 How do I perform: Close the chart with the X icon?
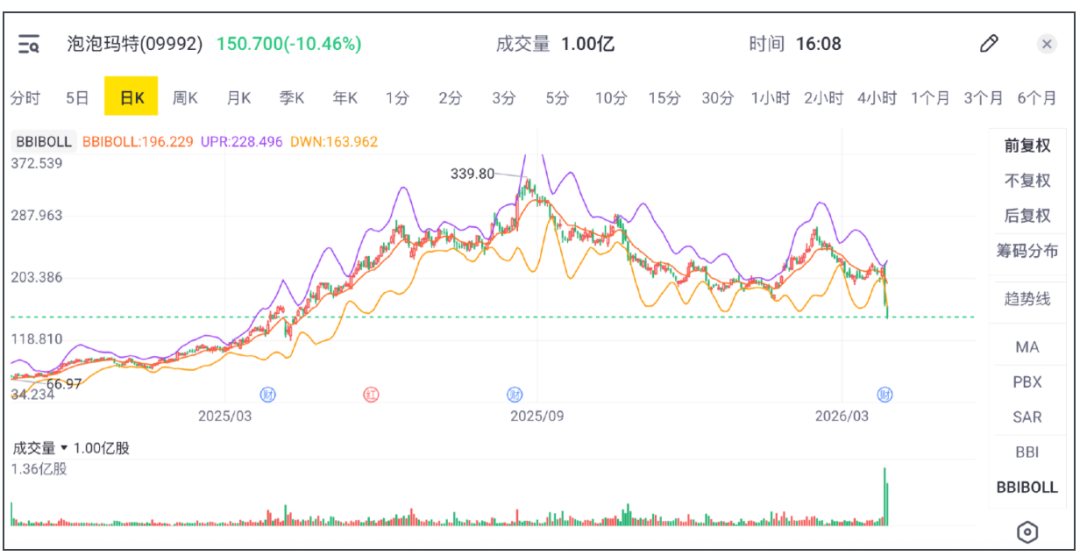tap(1046, 44)
